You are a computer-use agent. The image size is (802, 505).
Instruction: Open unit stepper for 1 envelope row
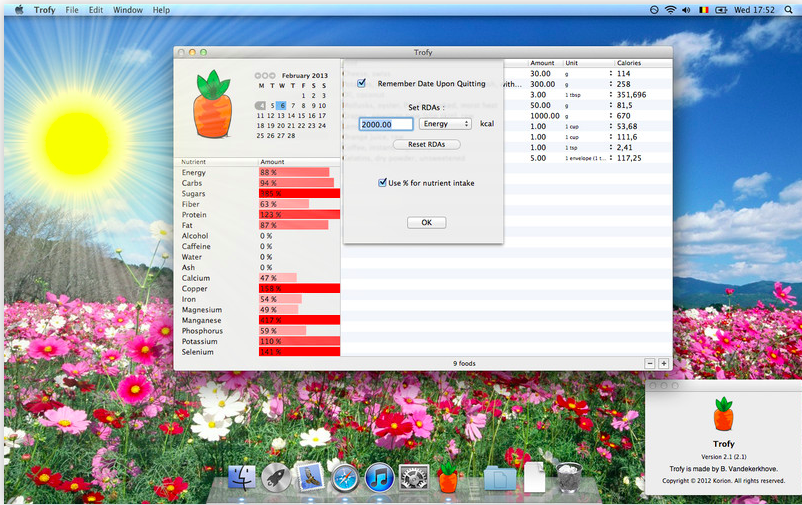pos(611,158)
